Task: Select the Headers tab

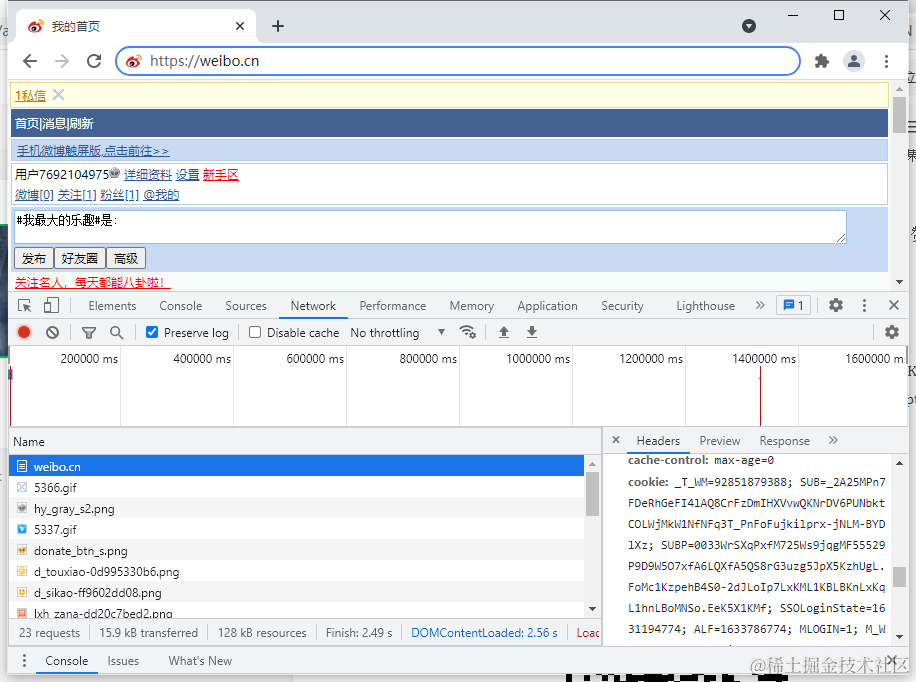Action: [658, 441]
